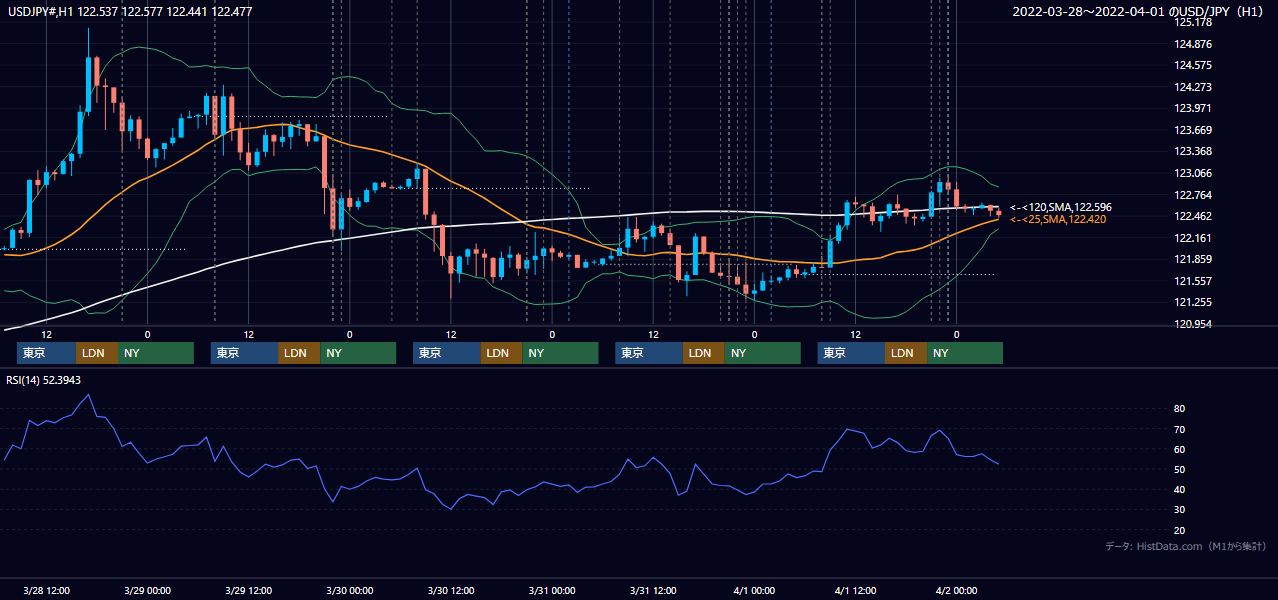Select the 3/30 12:00 date label

[x=451, y=591]
